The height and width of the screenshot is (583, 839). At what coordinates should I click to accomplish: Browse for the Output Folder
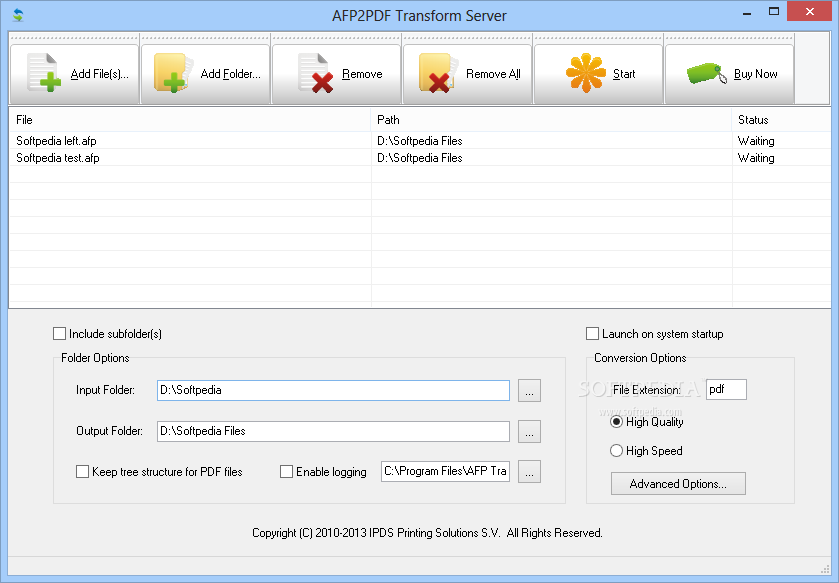529,432
